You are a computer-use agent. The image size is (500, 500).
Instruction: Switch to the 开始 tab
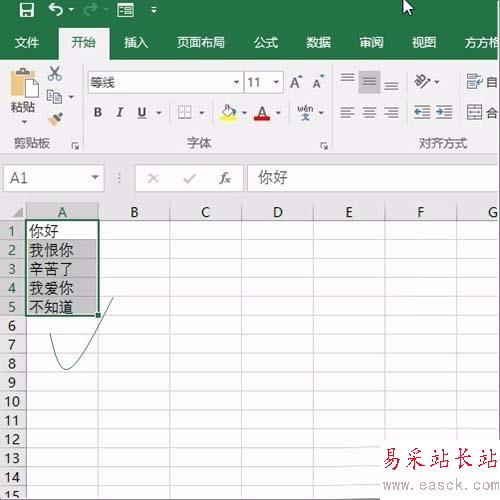click(84, 43)
